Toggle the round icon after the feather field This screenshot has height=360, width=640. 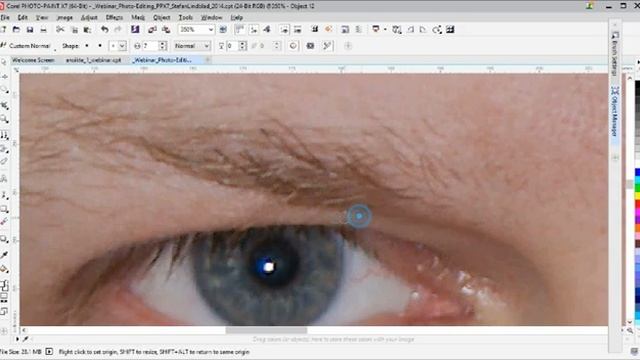point(293,46)
